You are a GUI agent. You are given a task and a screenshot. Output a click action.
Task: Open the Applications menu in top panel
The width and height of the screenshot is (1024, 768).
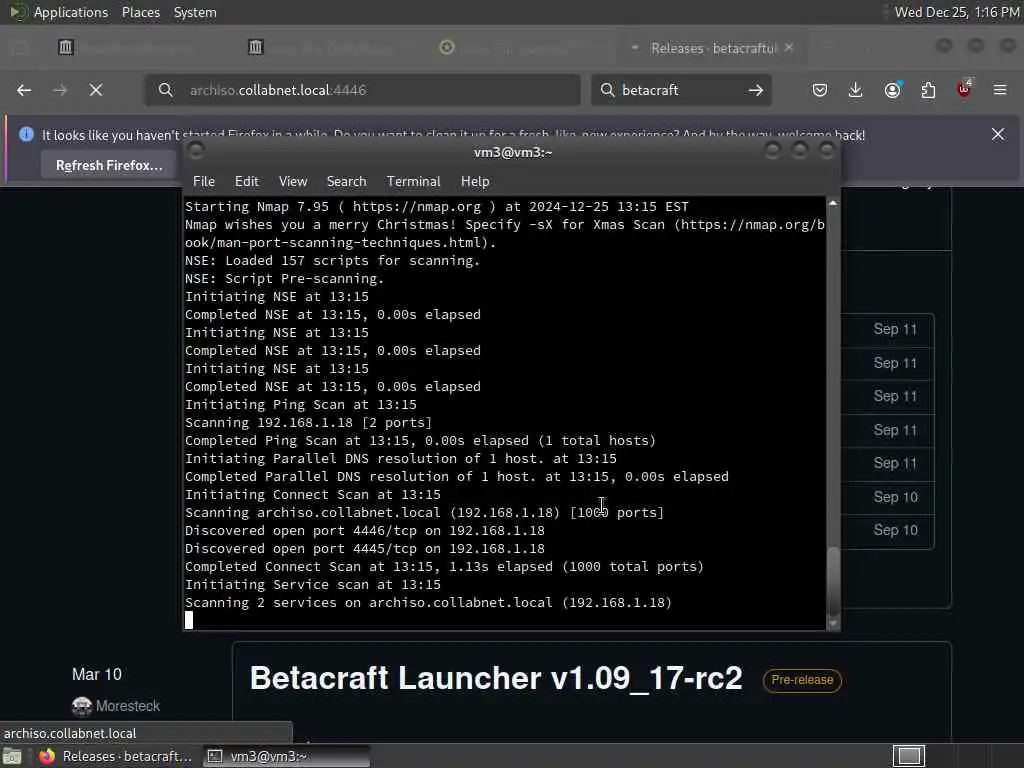71,12
